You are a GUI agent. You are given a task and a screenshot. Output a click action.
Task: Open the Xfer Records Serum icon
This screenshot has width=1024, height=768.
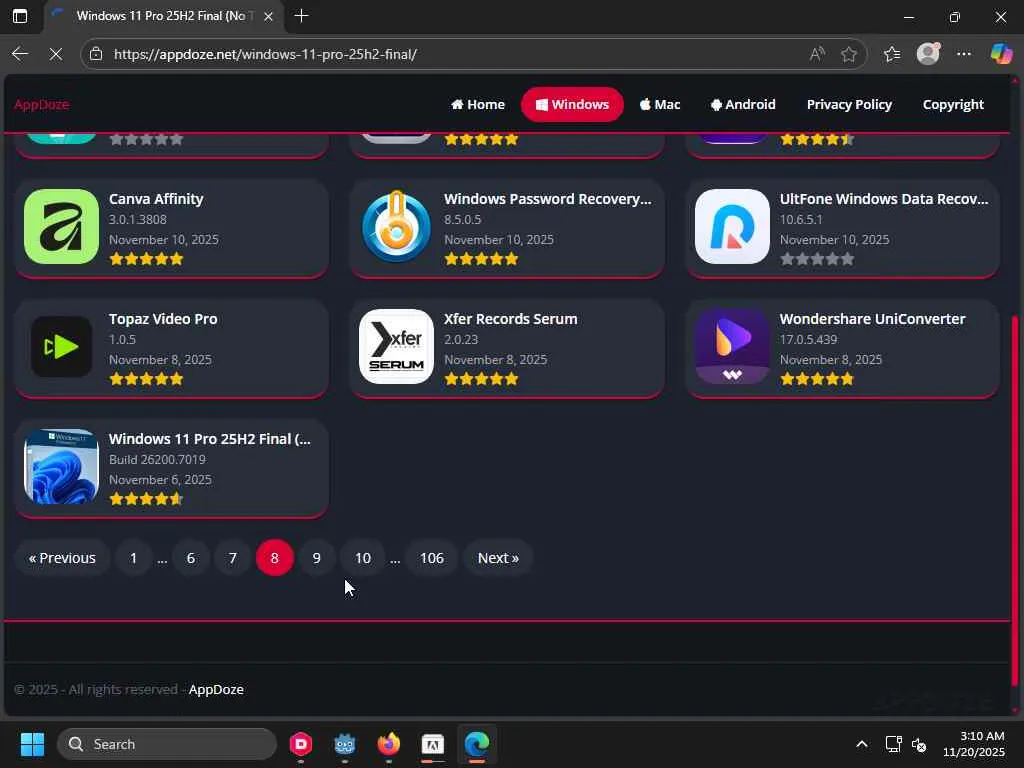[396, 347]
